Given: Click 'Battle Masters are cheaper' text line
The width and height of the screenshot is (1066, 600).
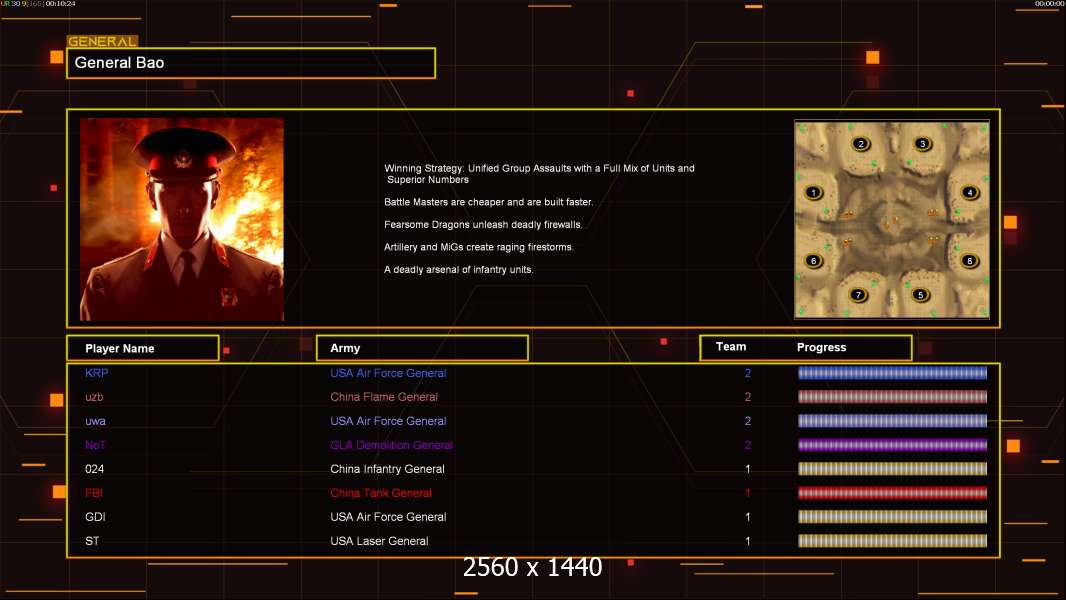Looking at the screenshot, I should tap(488, 202).
